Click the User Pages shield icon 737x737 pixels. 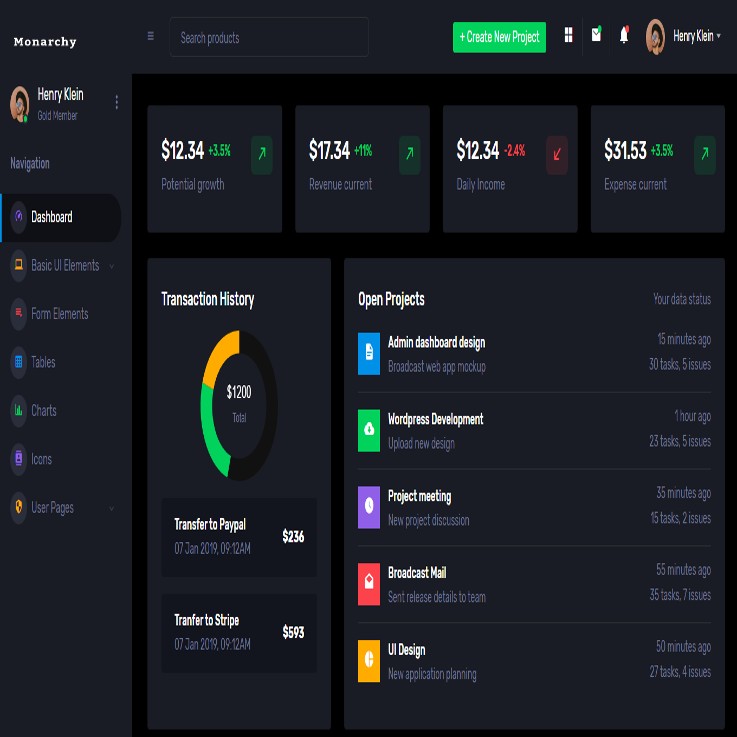[x=19, y=507]
